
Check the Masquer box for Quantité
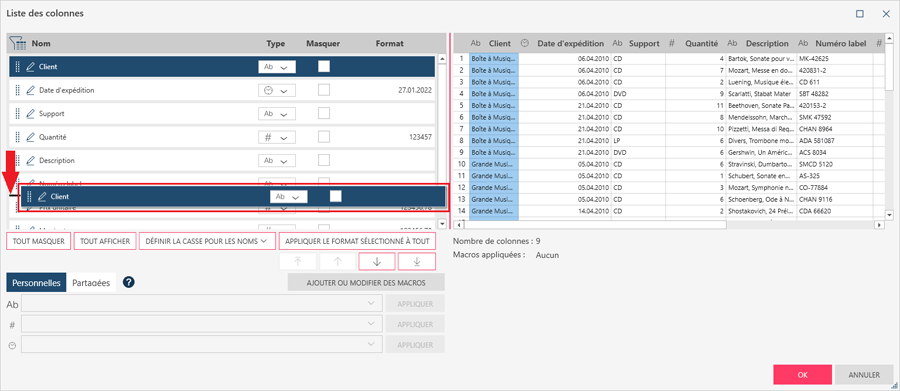(324, 137)
